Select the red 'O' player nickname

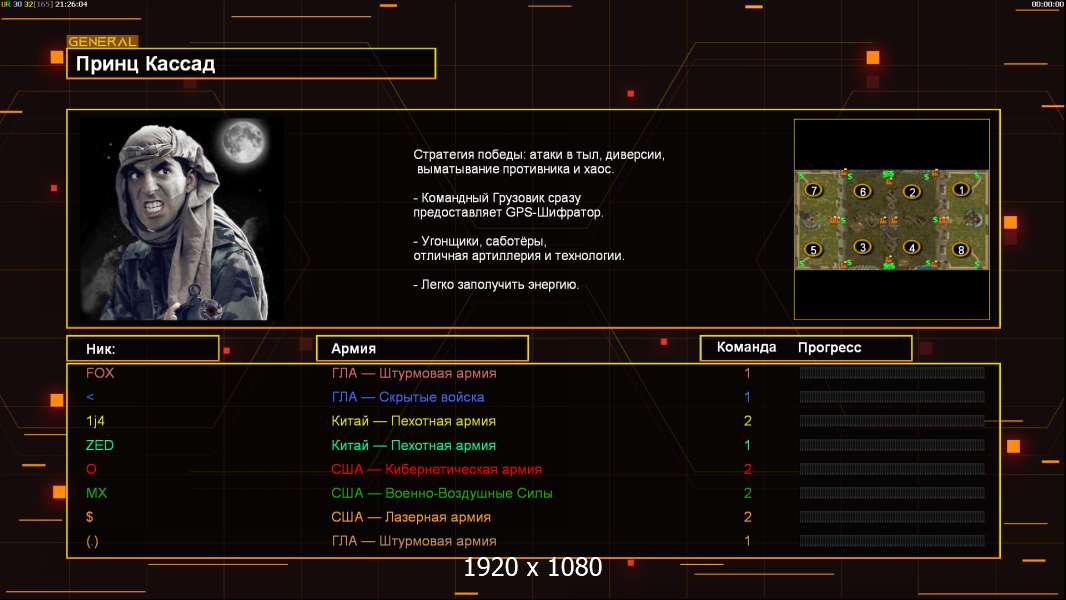[91, 469]
